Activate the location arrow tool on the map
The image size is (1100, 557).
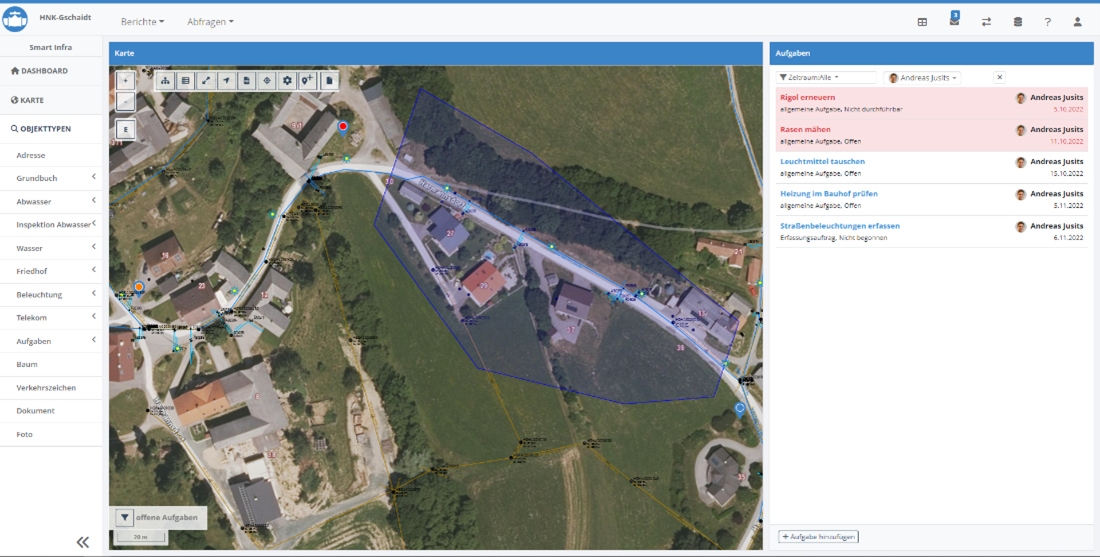[226, 81]
